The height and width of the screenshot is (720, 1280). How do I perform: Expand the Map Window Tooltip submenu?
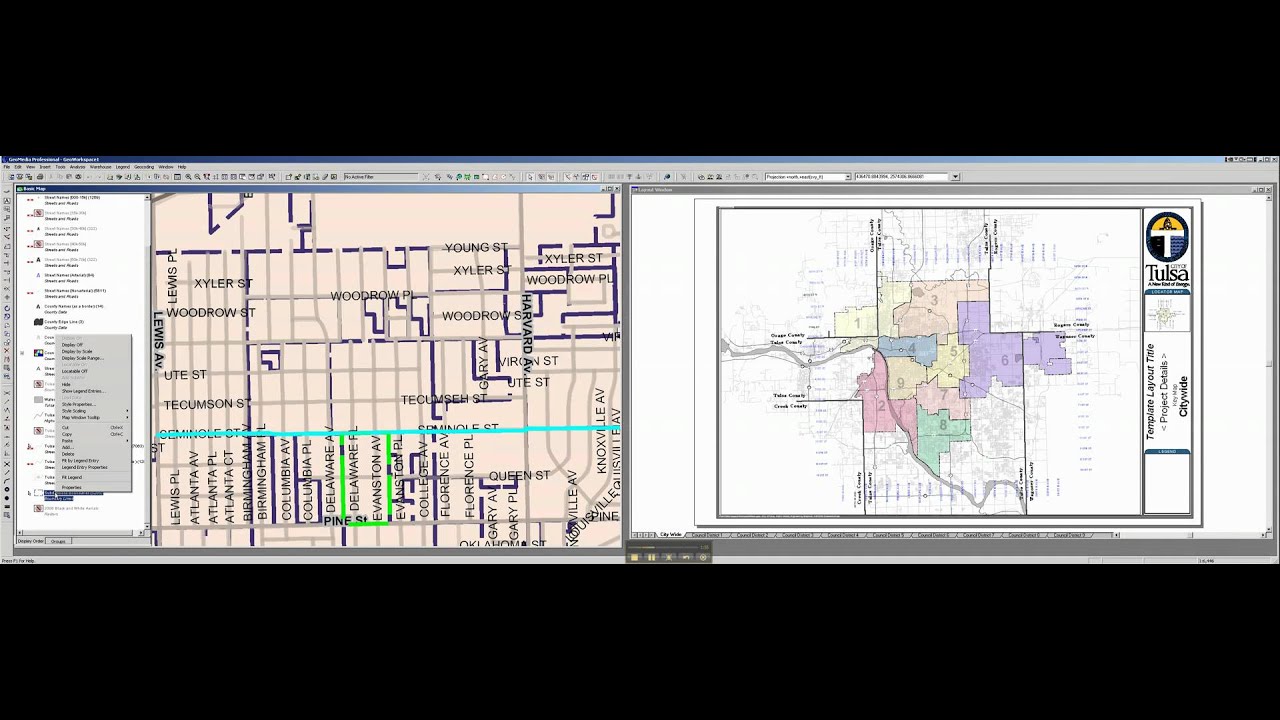pyautogui.click(x=92, y=417)
